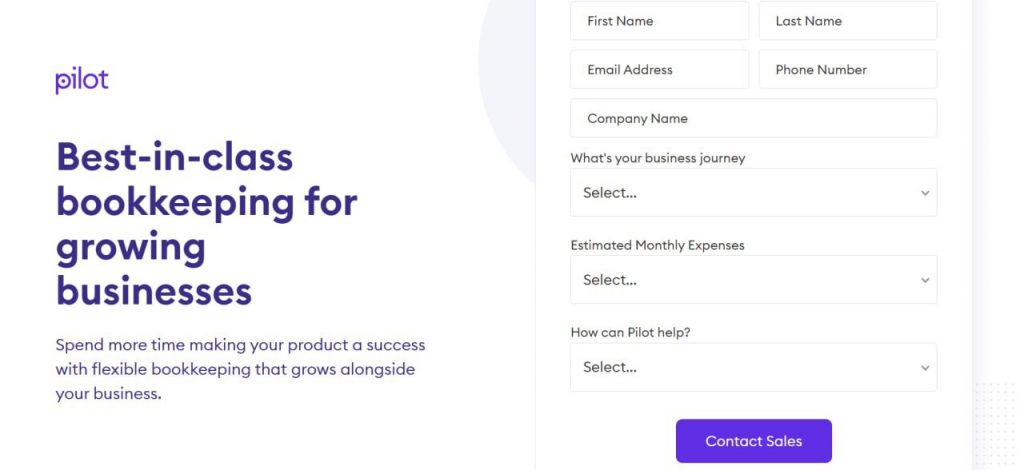Click the "How can Pilot help?" label
The height and width of the screenshot is (470, 1024).
point(630,332)
